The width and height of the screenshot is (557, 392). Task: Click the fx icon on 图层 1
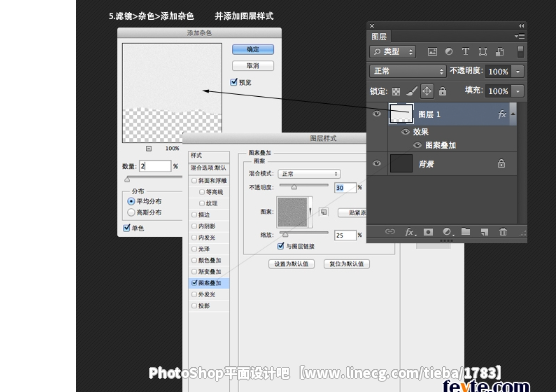pos(502,114)
